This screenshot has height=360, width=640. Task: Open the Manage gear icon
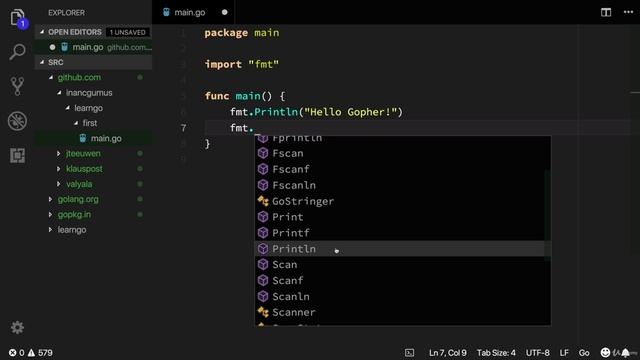17,327
